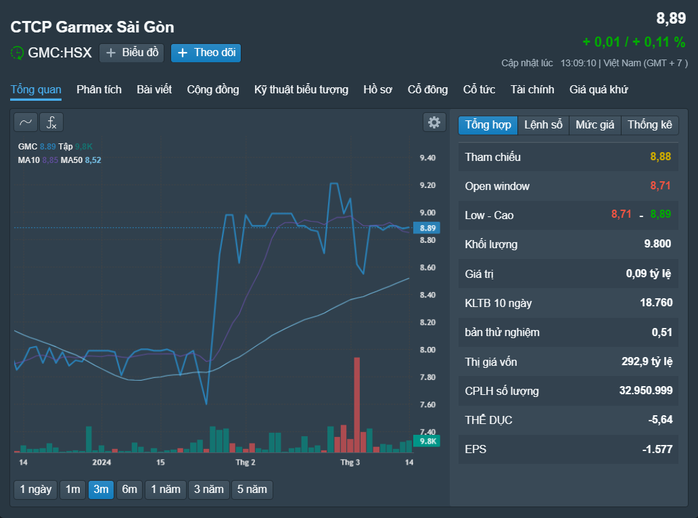
Task: Click the GMC 8.89 chart legend
Action: (x=37, y=146)
